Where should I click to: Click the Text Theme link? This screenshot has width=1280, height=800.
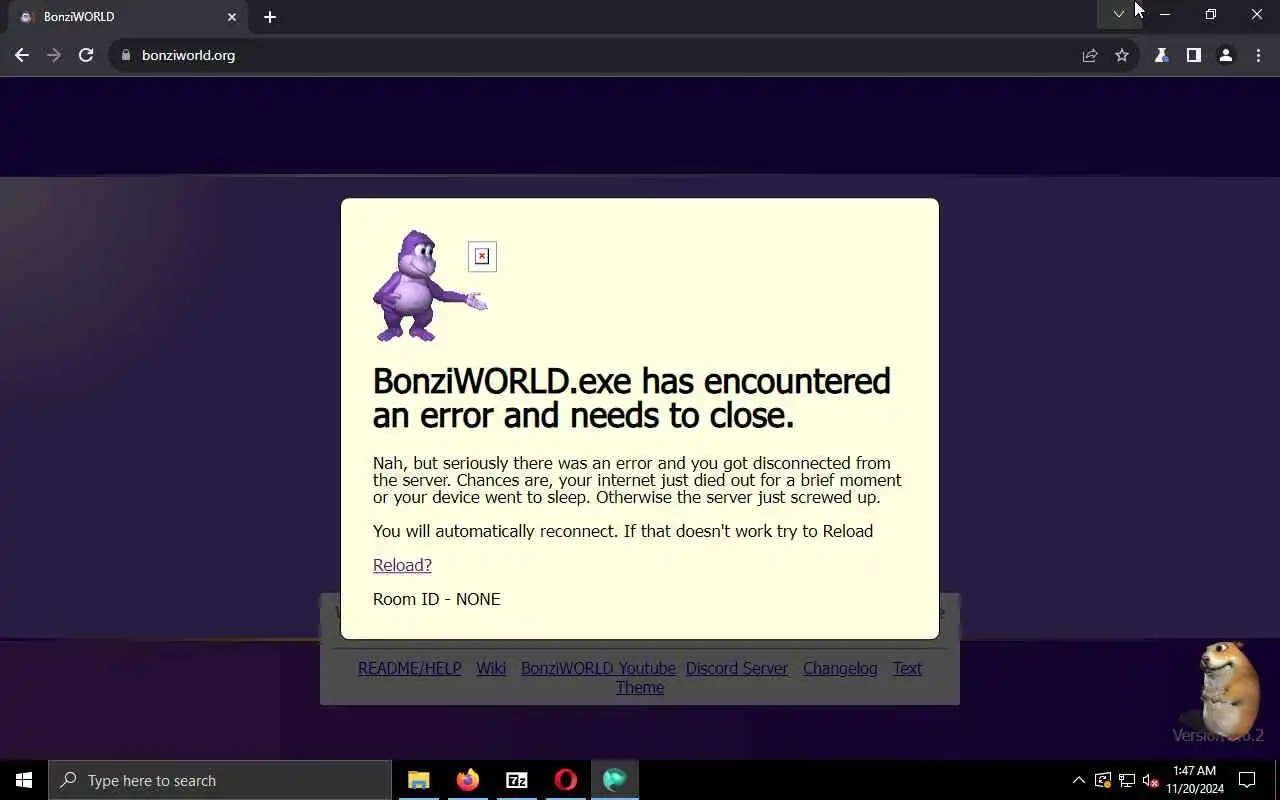pyautogui.click(x=907, y=668)
